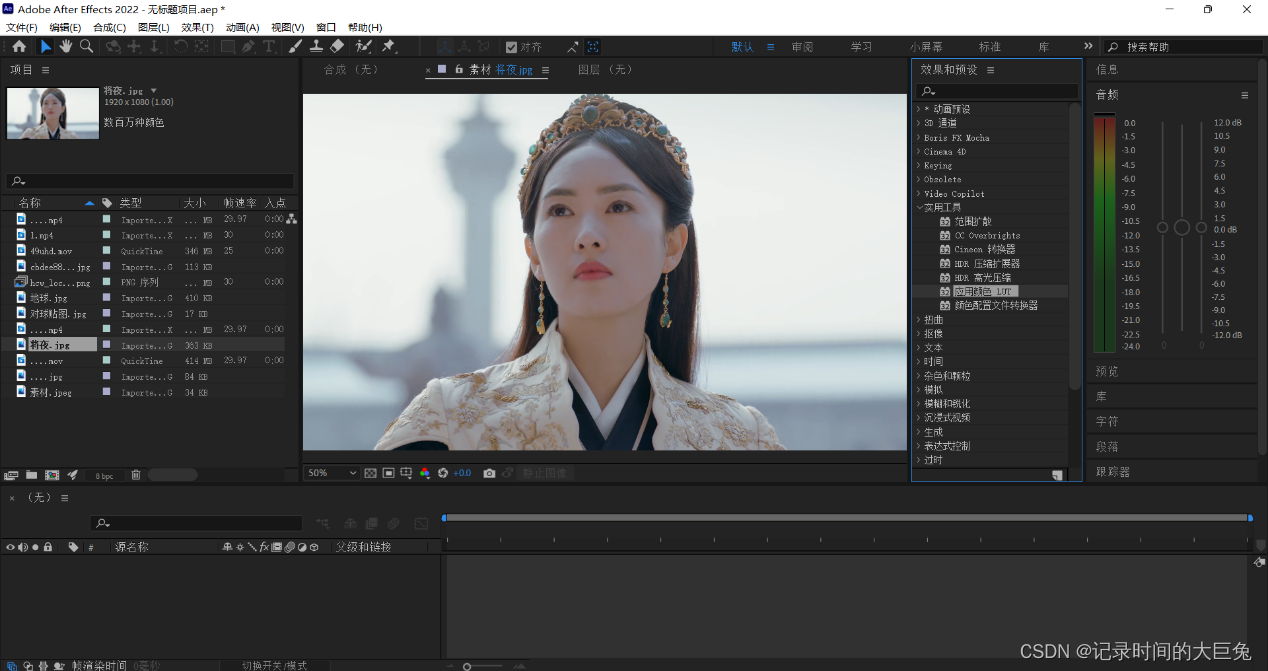Expand the 动画预设 effects category
This screenshot has width=1268, height=671.
tap(918, 109)
